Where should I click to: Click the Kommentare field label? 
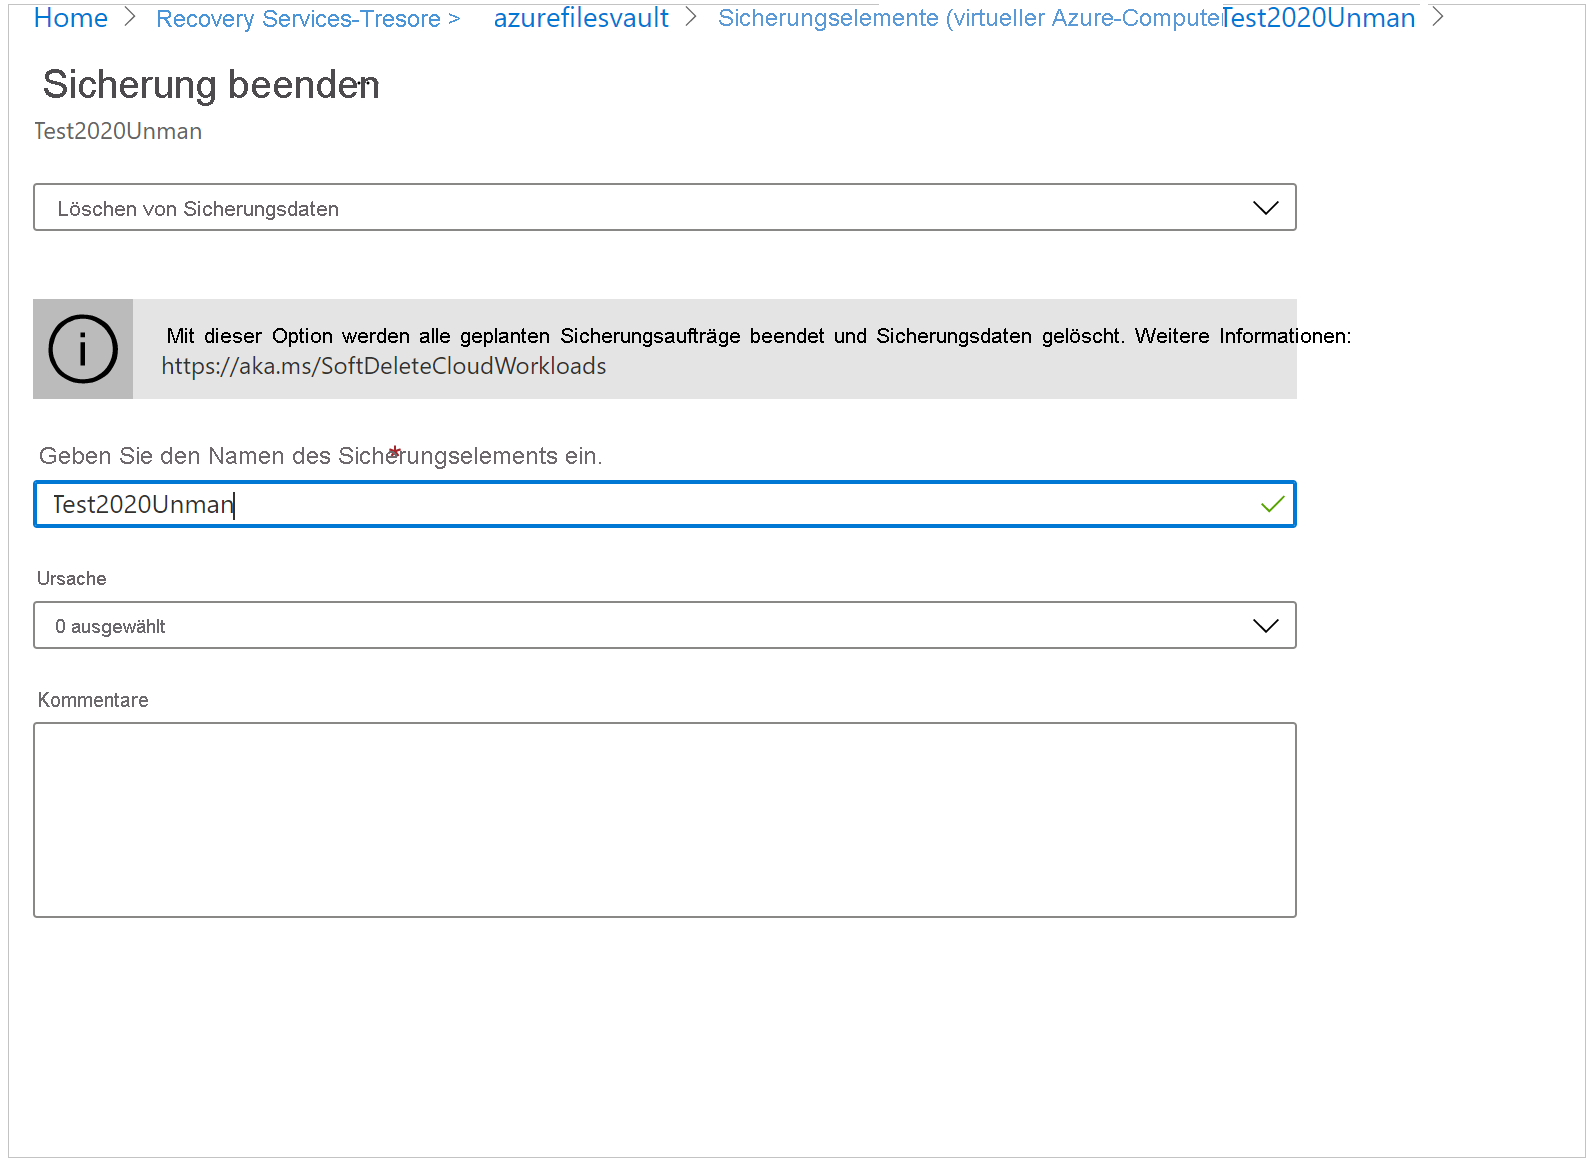point(93,700)
